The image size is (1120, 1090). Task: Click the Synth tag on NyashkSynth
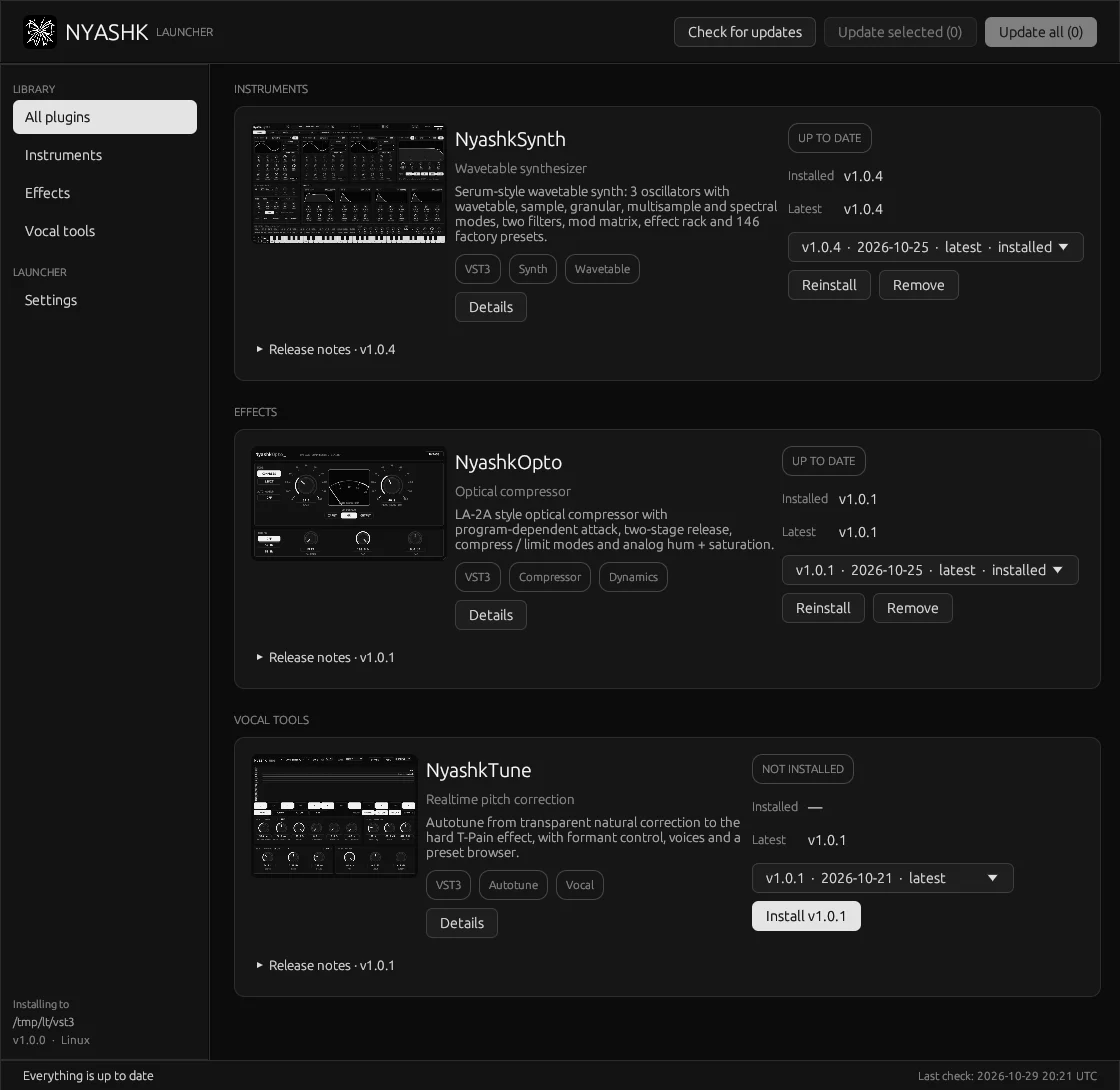pyautogui.click(x=532, y=269)
